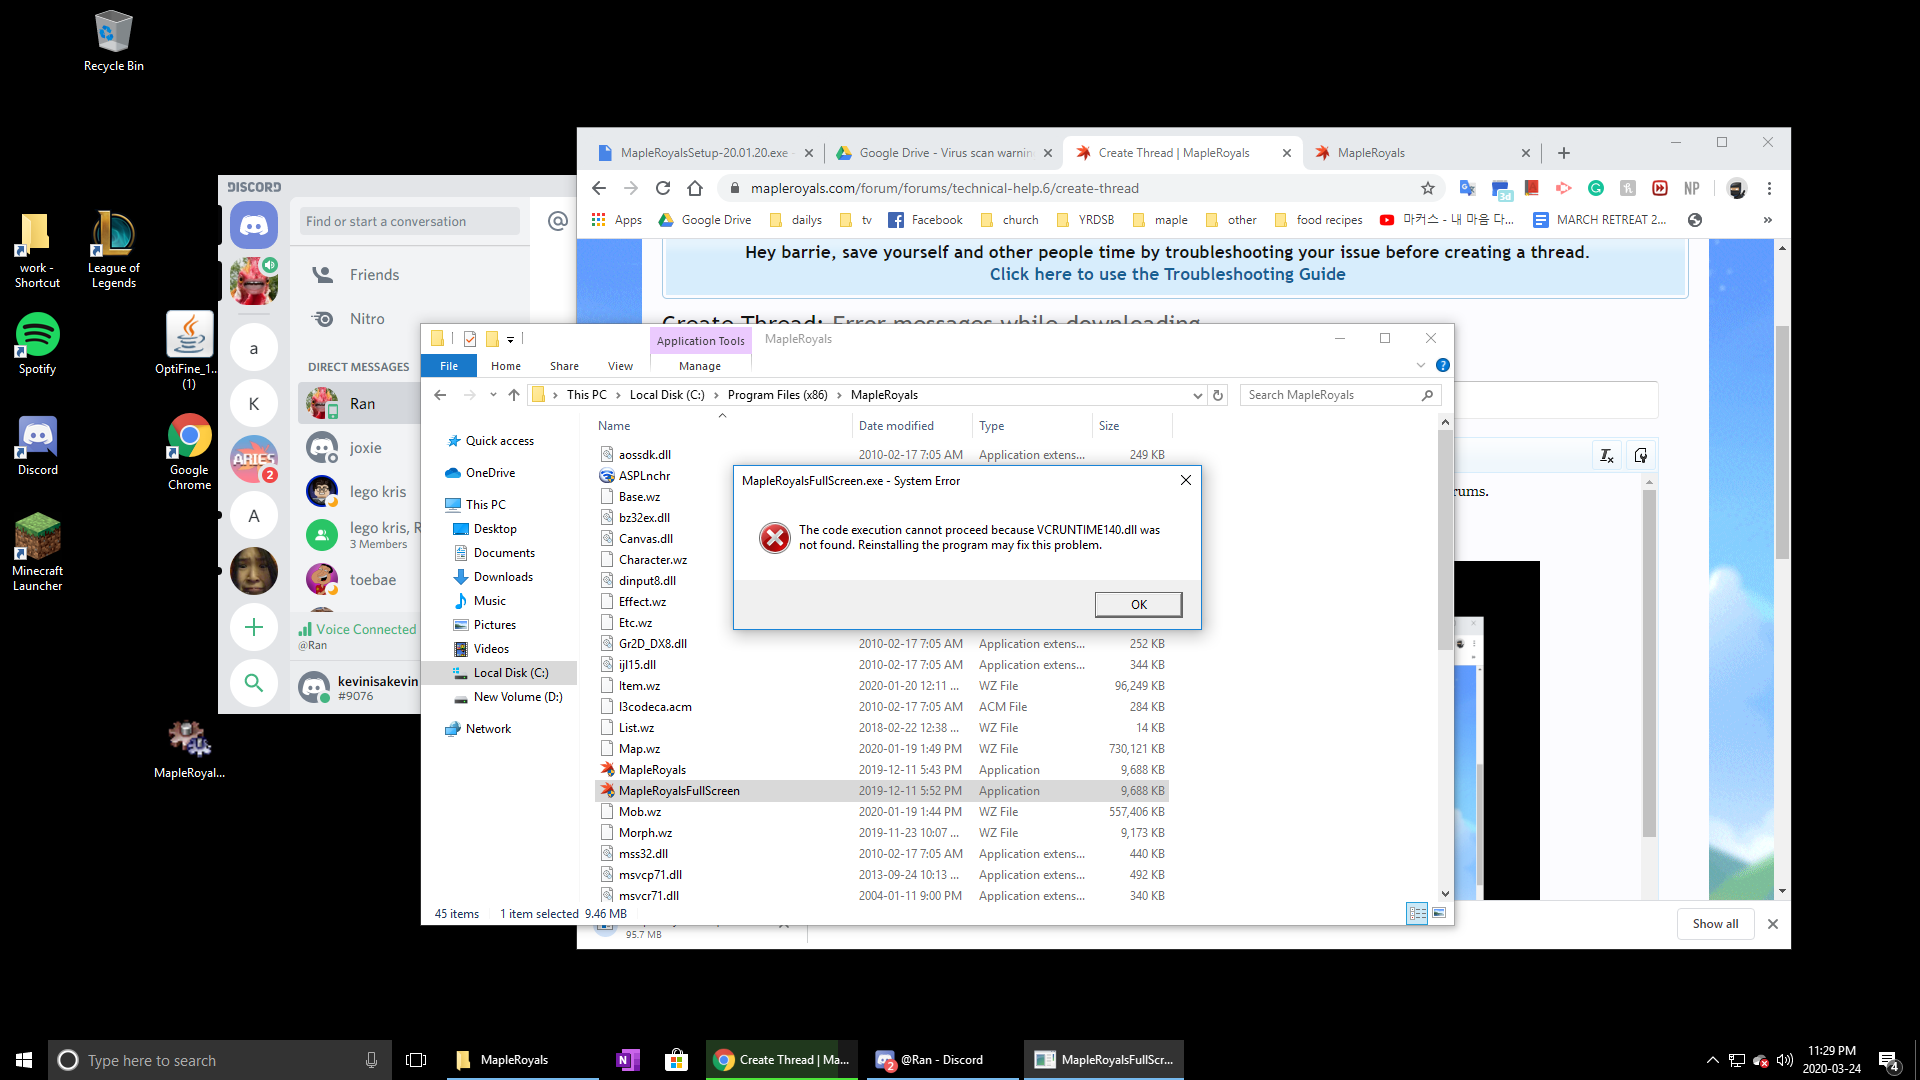The height and width of the screenshot is (1080, 1920).
Task: Select Downloads in navigation pane
Action: 503,577
